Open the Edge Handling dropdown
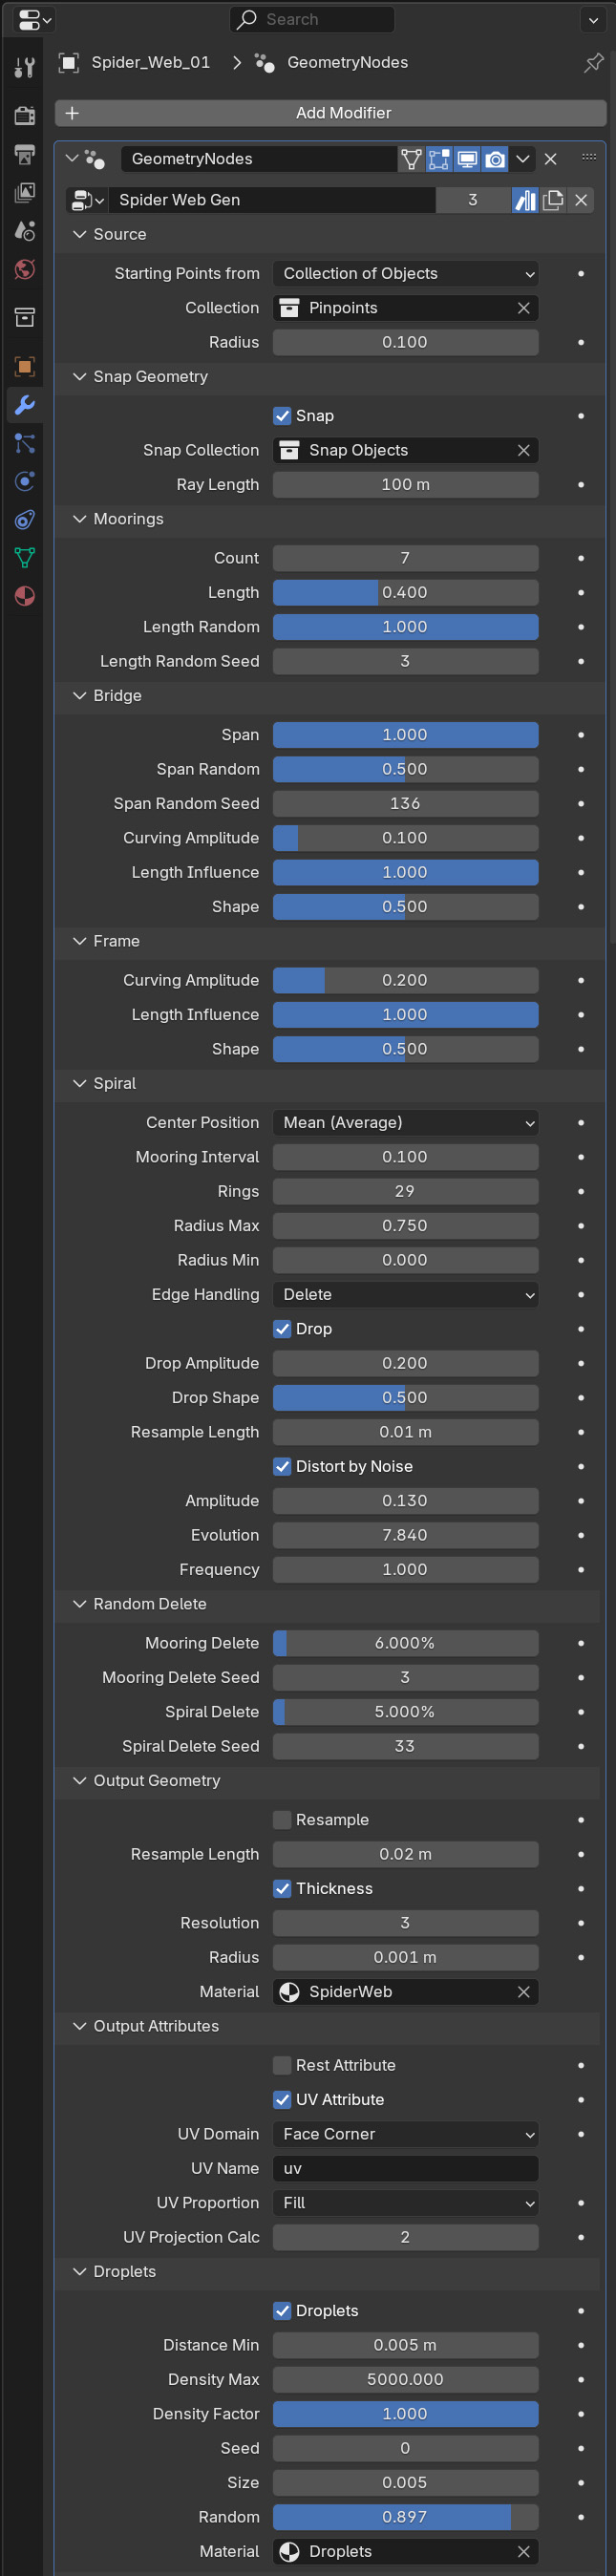Screen dimensions: 616x2576 [x=405, y=1295]
